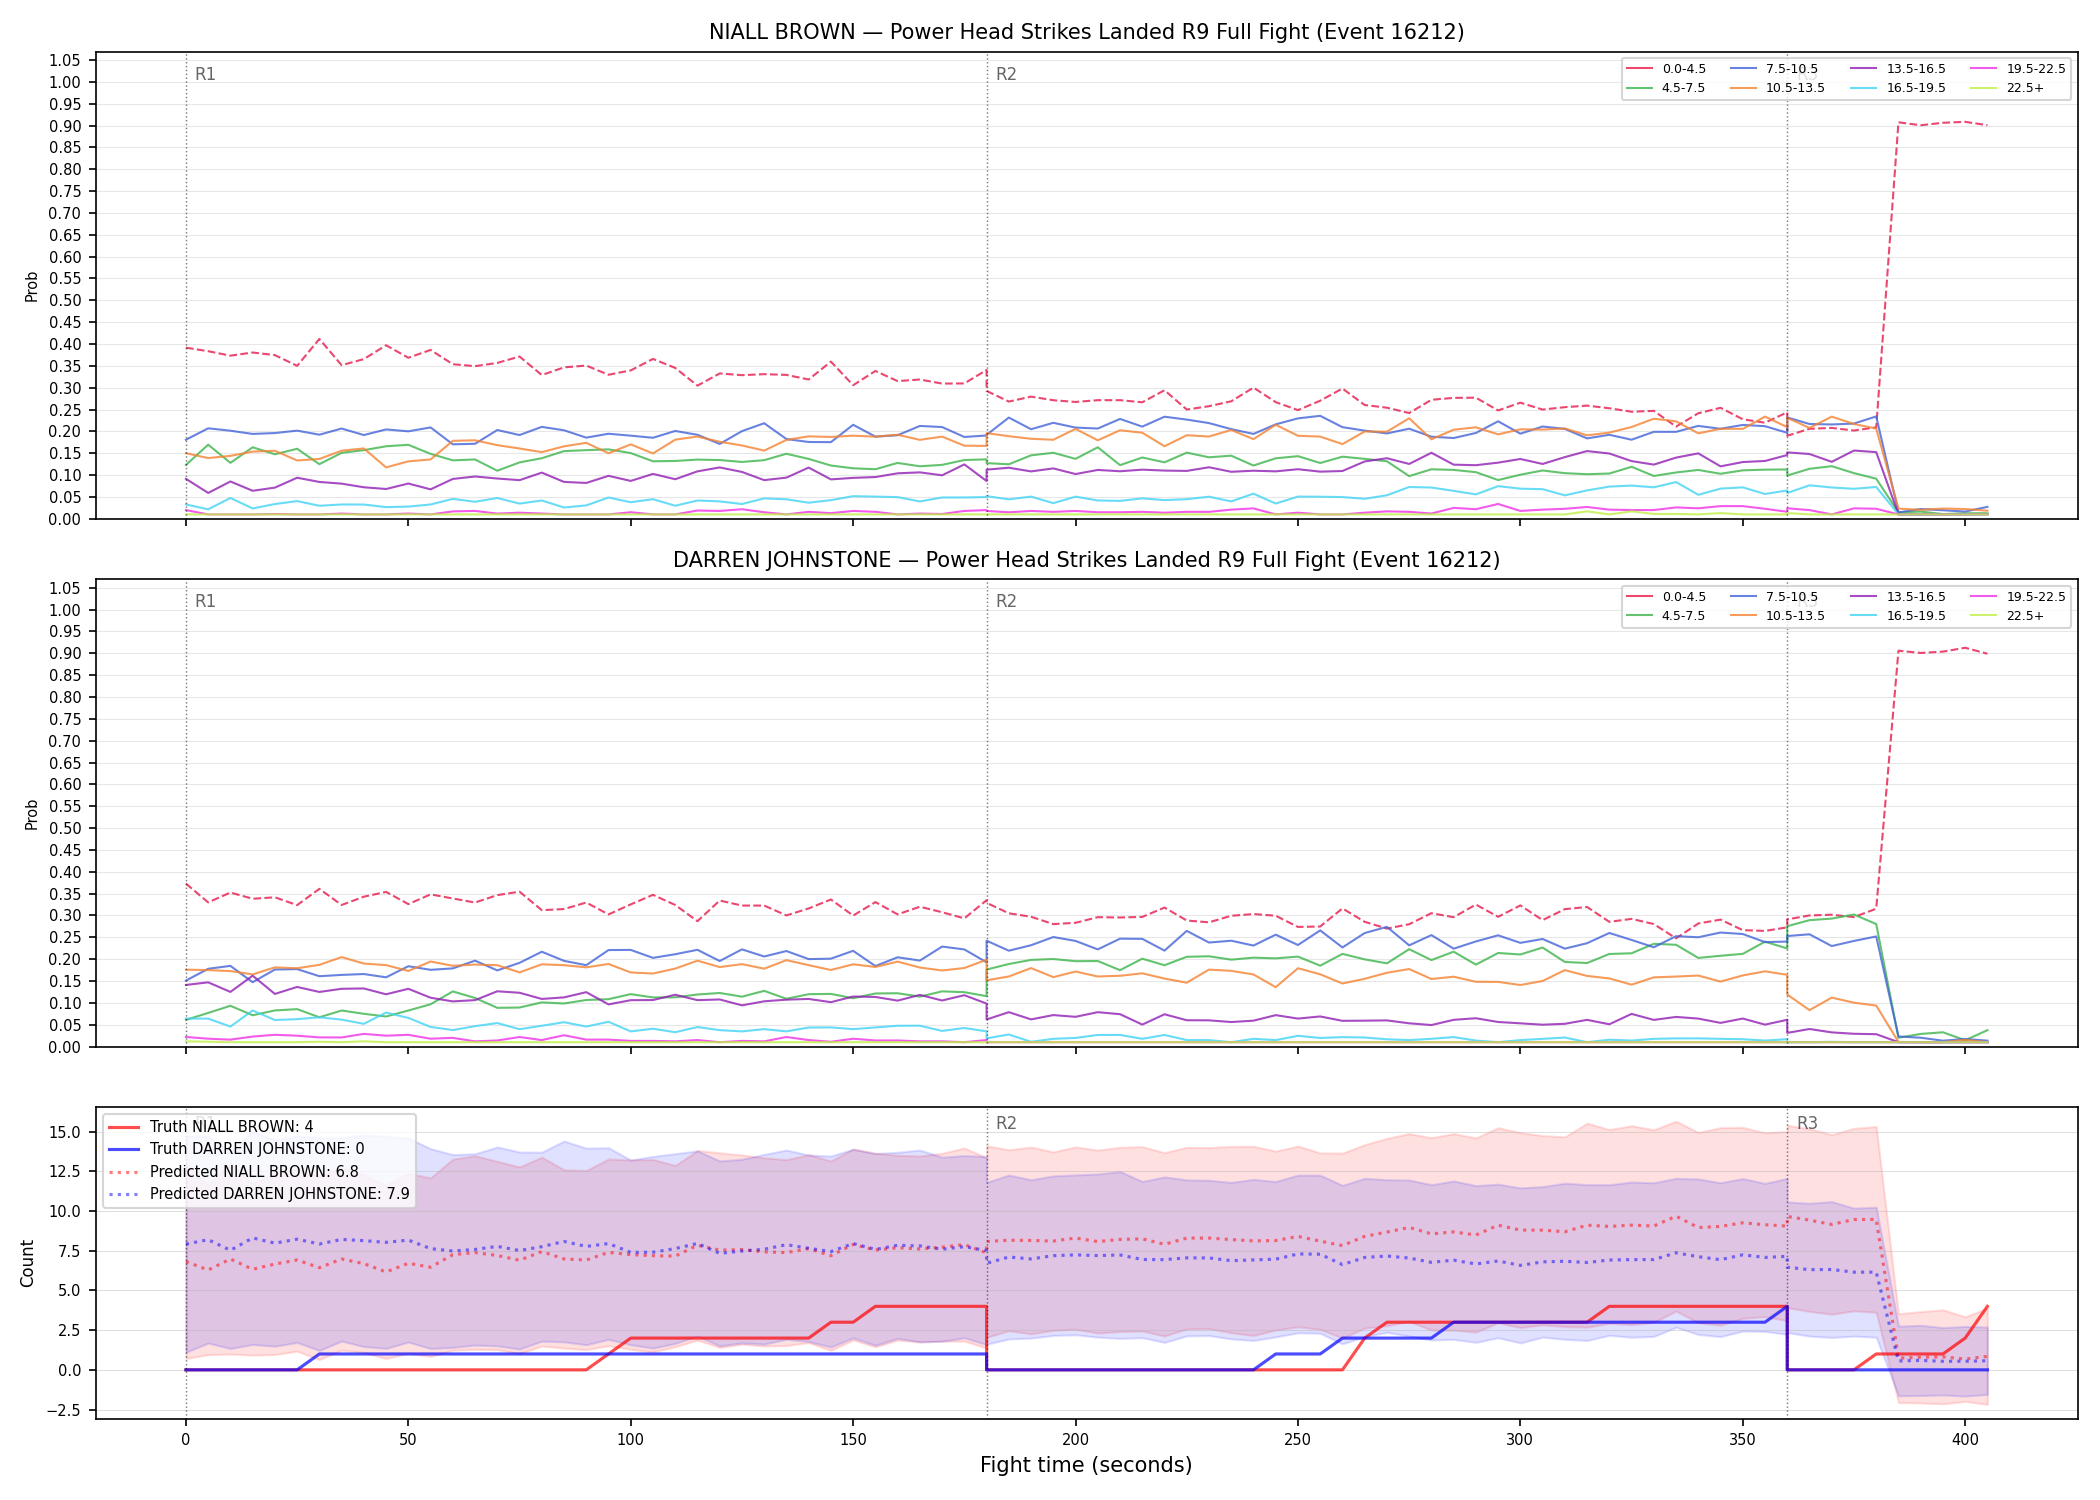Image resolution: width=2100 pixels, height=1500 pixels.
Task: Click the 1.05 y-tick of Niall Brown chart
Action: tap(65, 61)
